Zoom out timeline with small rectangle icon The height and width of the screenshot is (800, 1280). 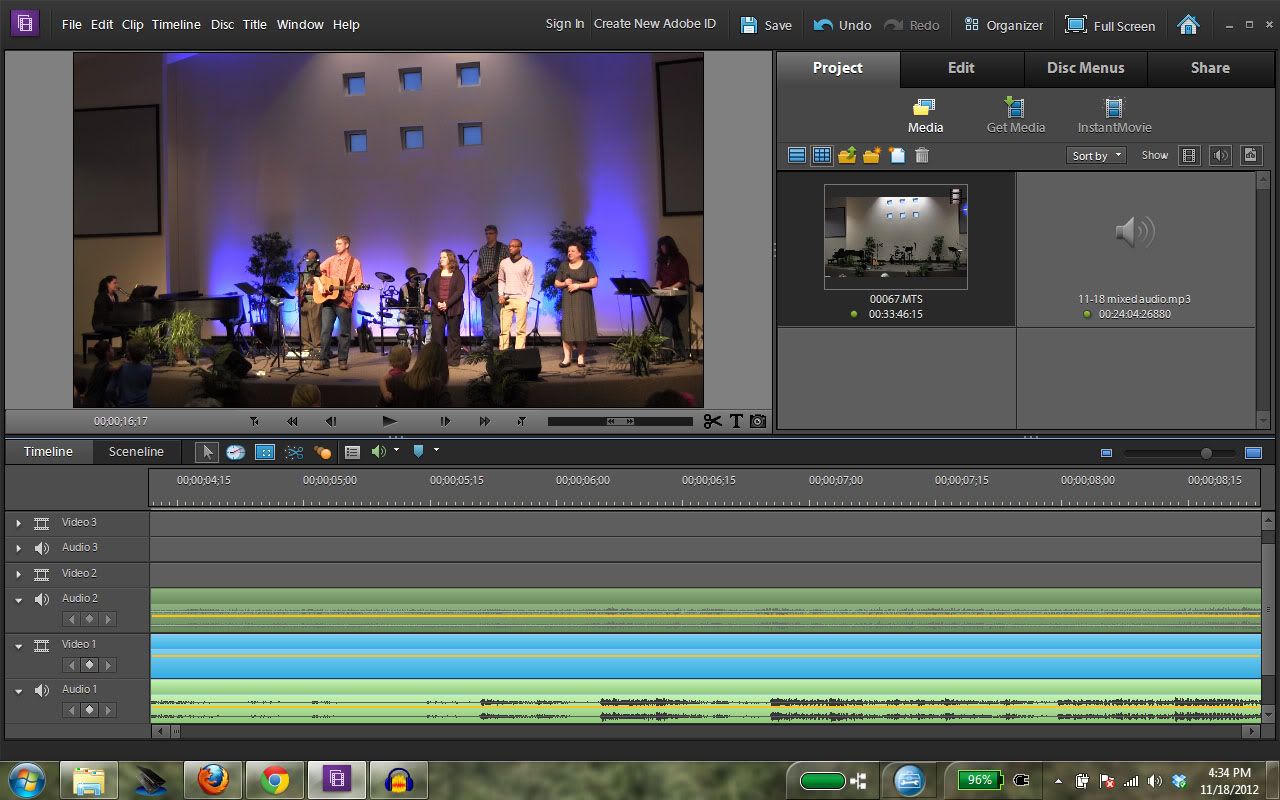coord(1106,453)
